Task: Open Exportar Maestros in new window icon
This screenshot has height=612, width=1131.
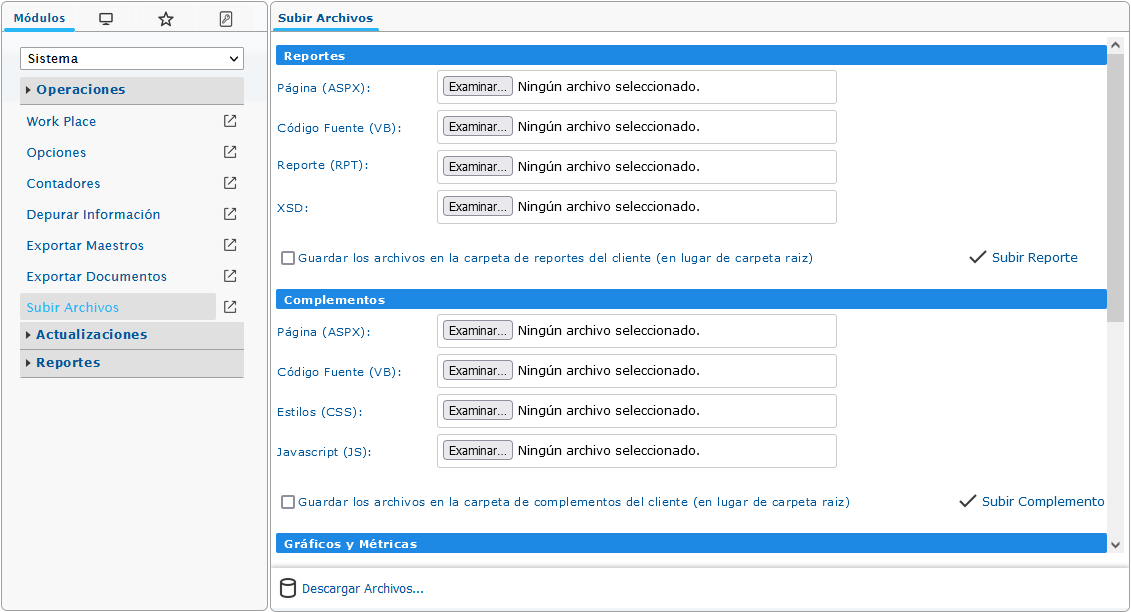Action: (230, 245)
